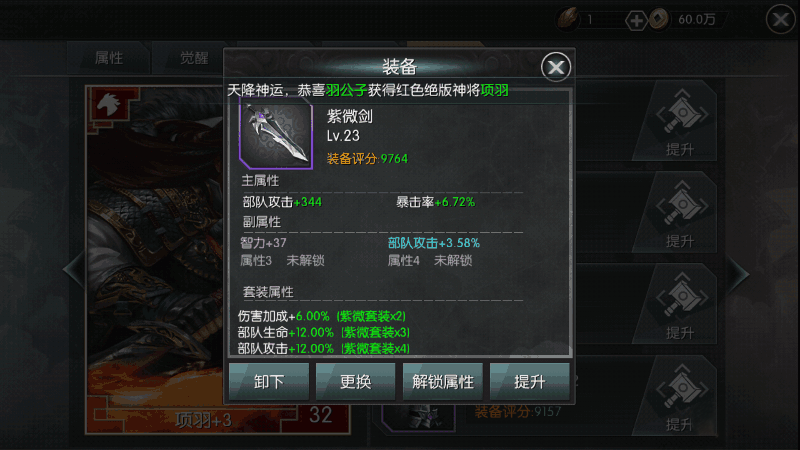Screen dimensions: 800x450
Task: Click the armor equipment slot thumbnail below dialog
Action: click(x=419, y=417)
